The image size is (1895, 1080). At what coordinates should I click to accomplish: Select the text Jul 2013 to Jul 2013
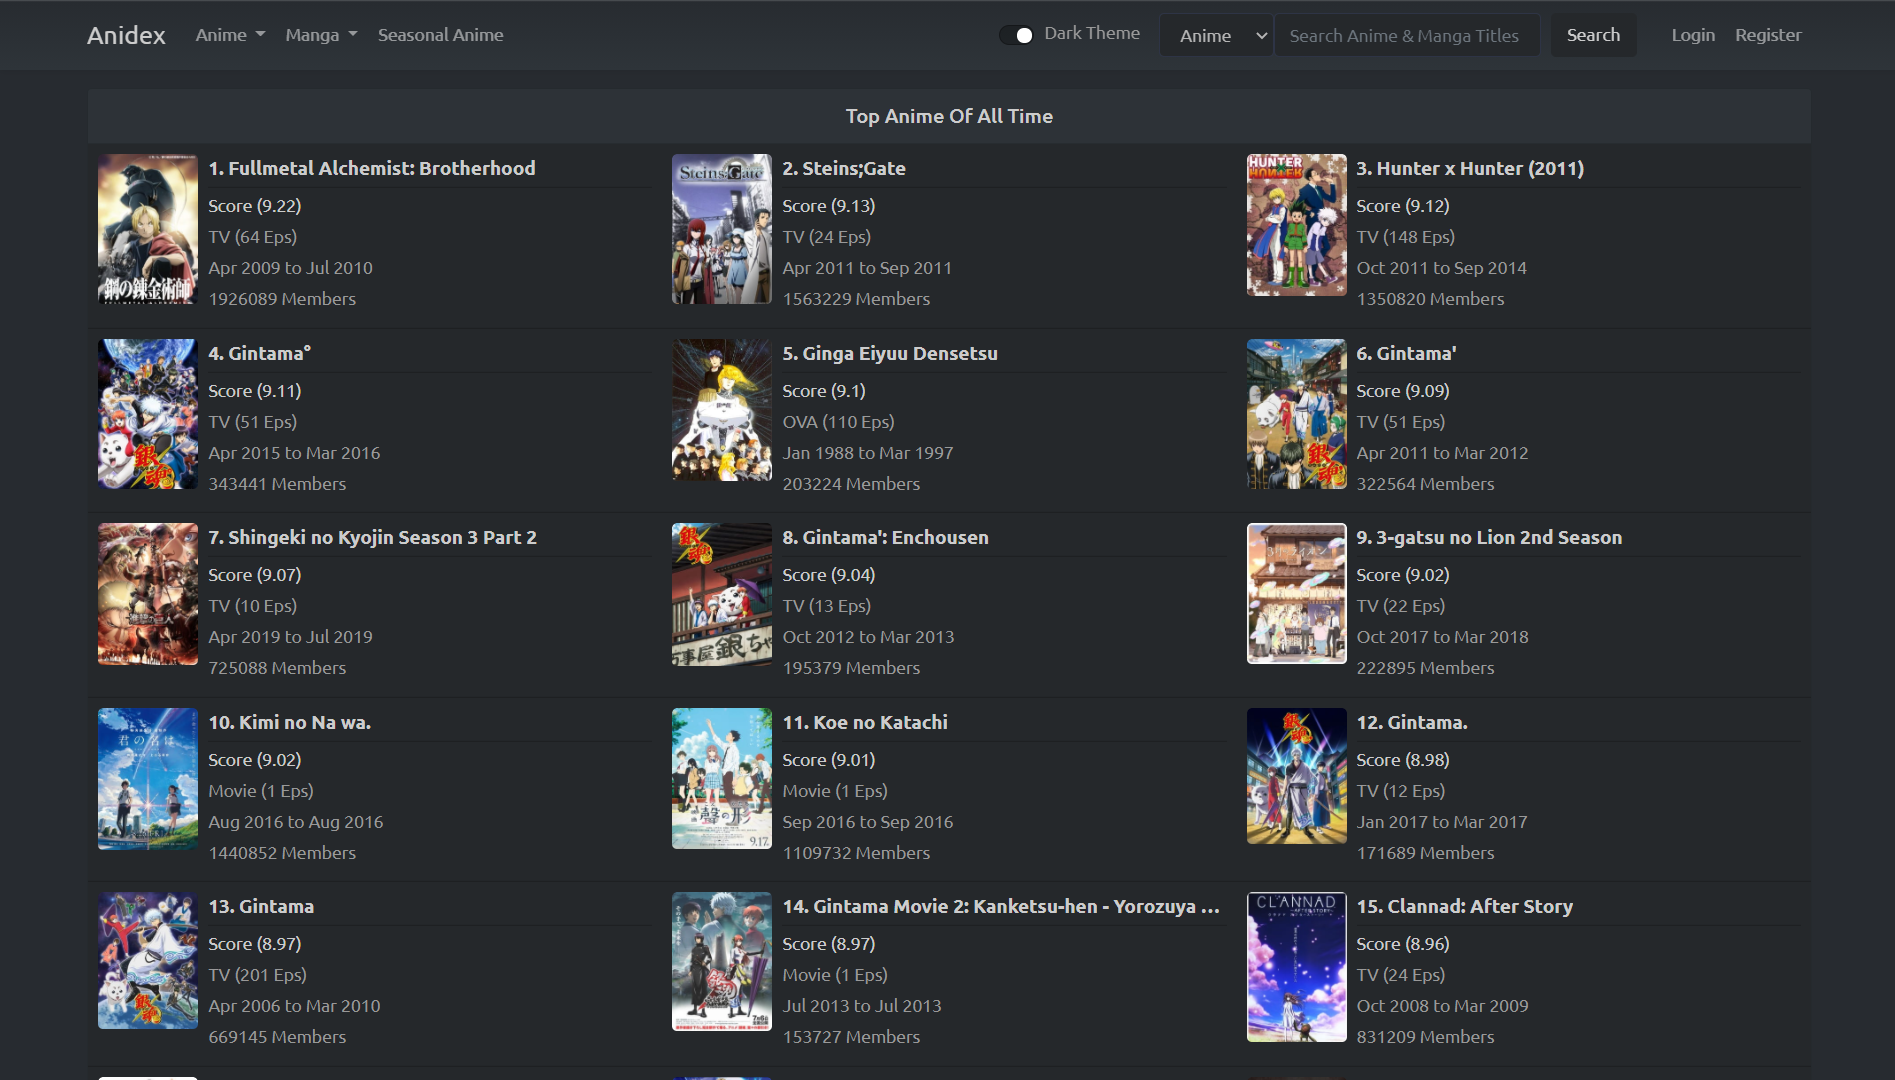coord(861,1006)
